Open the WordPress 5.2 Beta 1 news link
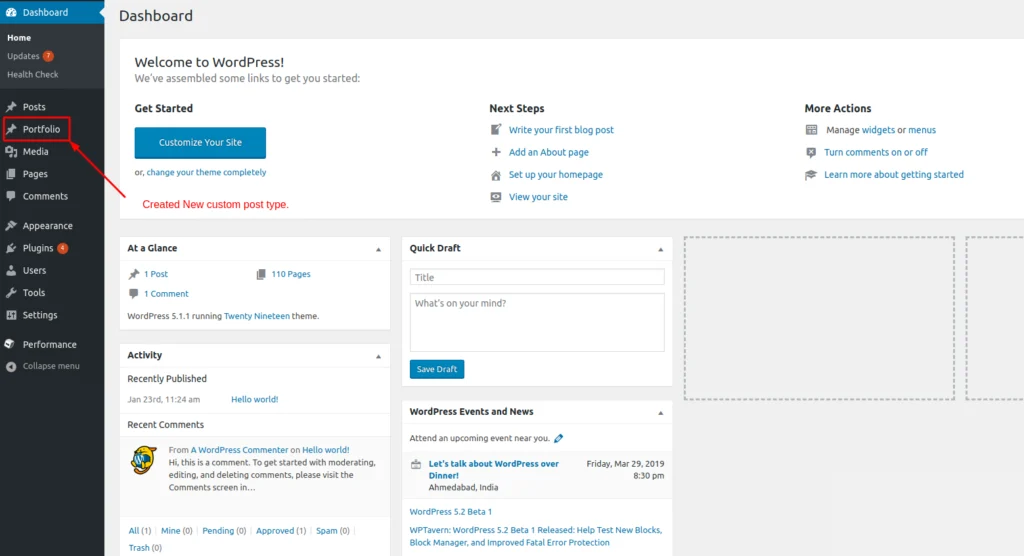The width and height of the screenshot is (1024, 556). (x=451, y=512)
